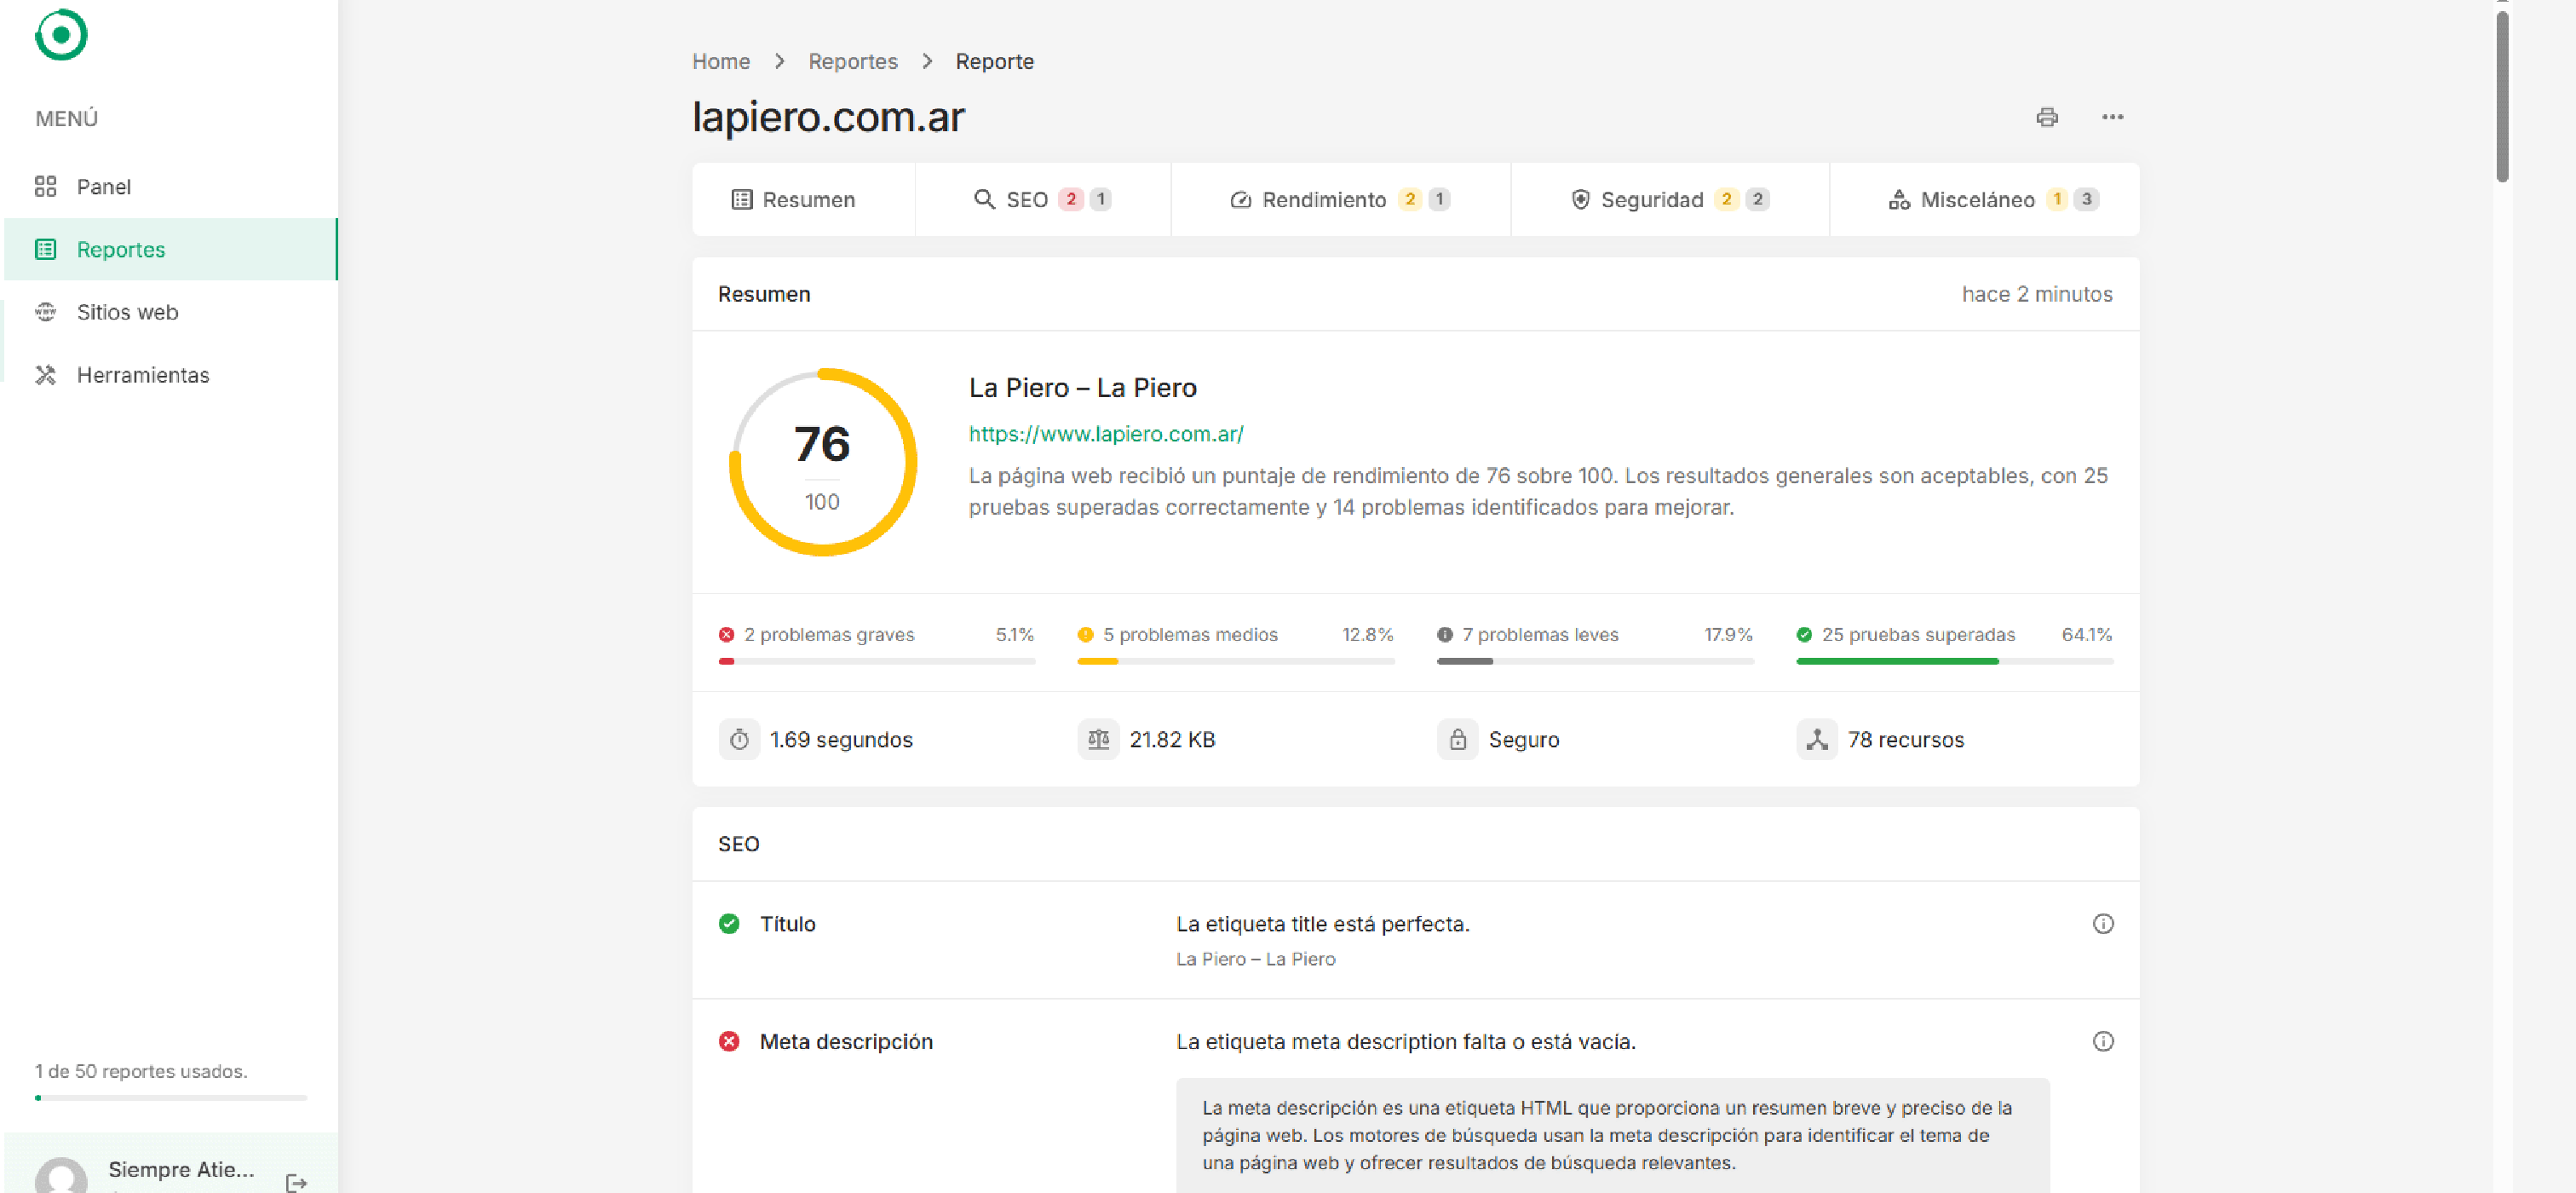Click the Resumen tab list icon
This screenshot has height=1193, width=2576.
tap(742, 200)
